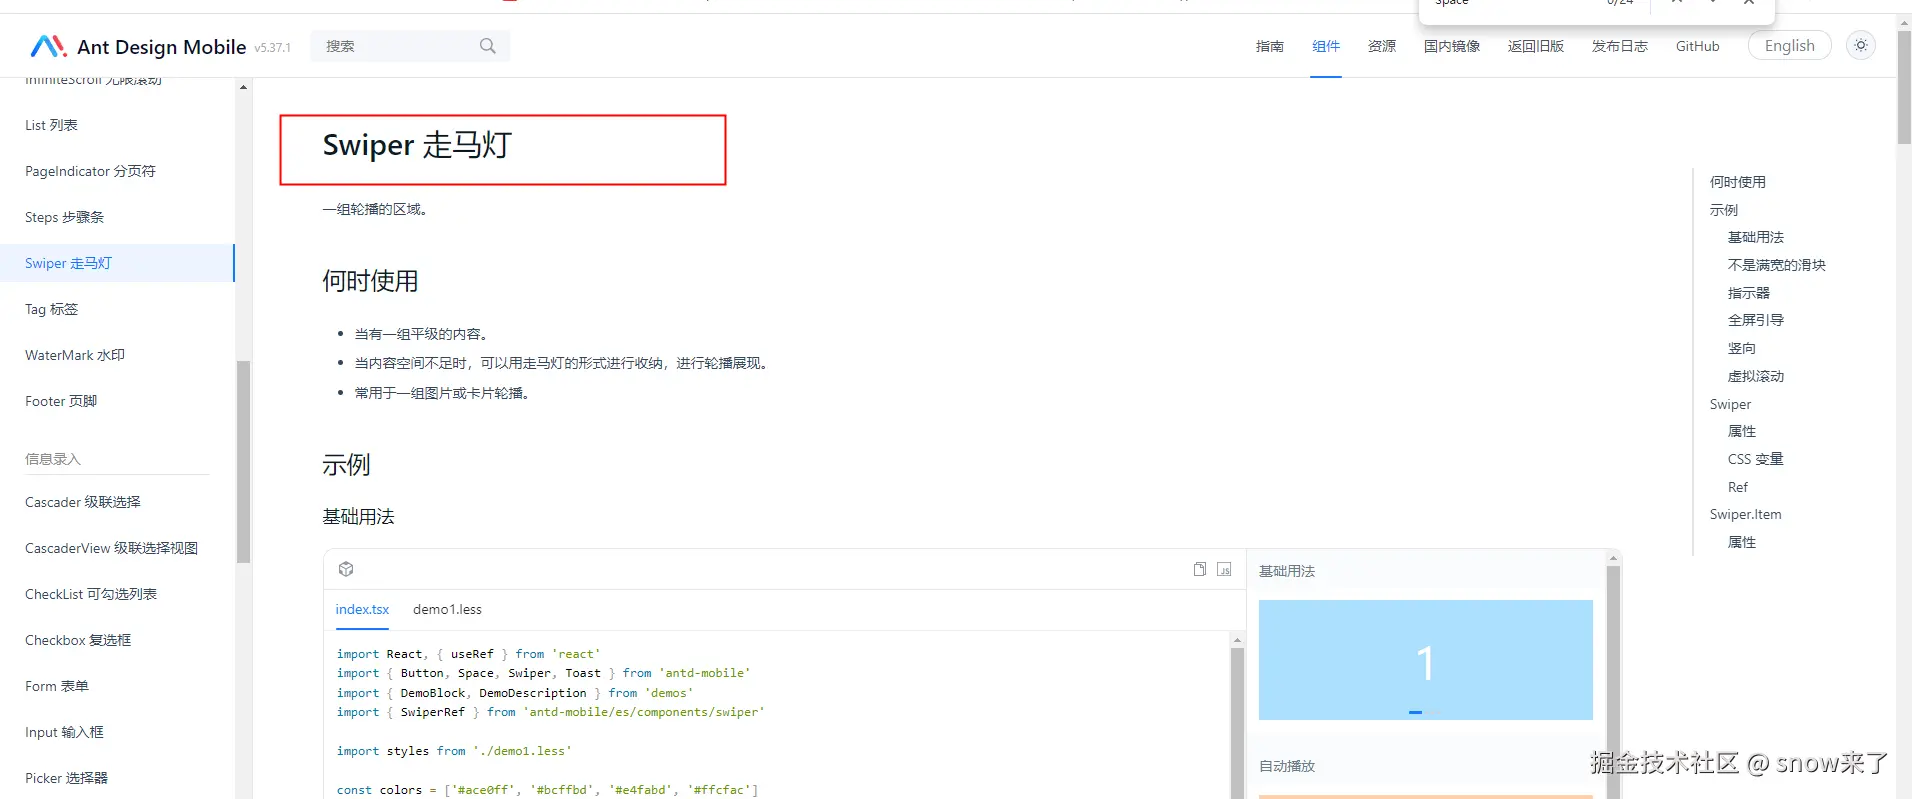Open Cascader 级联选择 in the sidebar
This screenshot has width=1912, height=799.
click(117, 502)
